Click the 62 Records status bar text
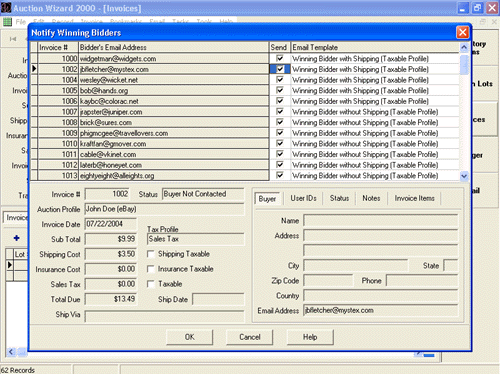 pyautogui.click(x=18, y=370)
